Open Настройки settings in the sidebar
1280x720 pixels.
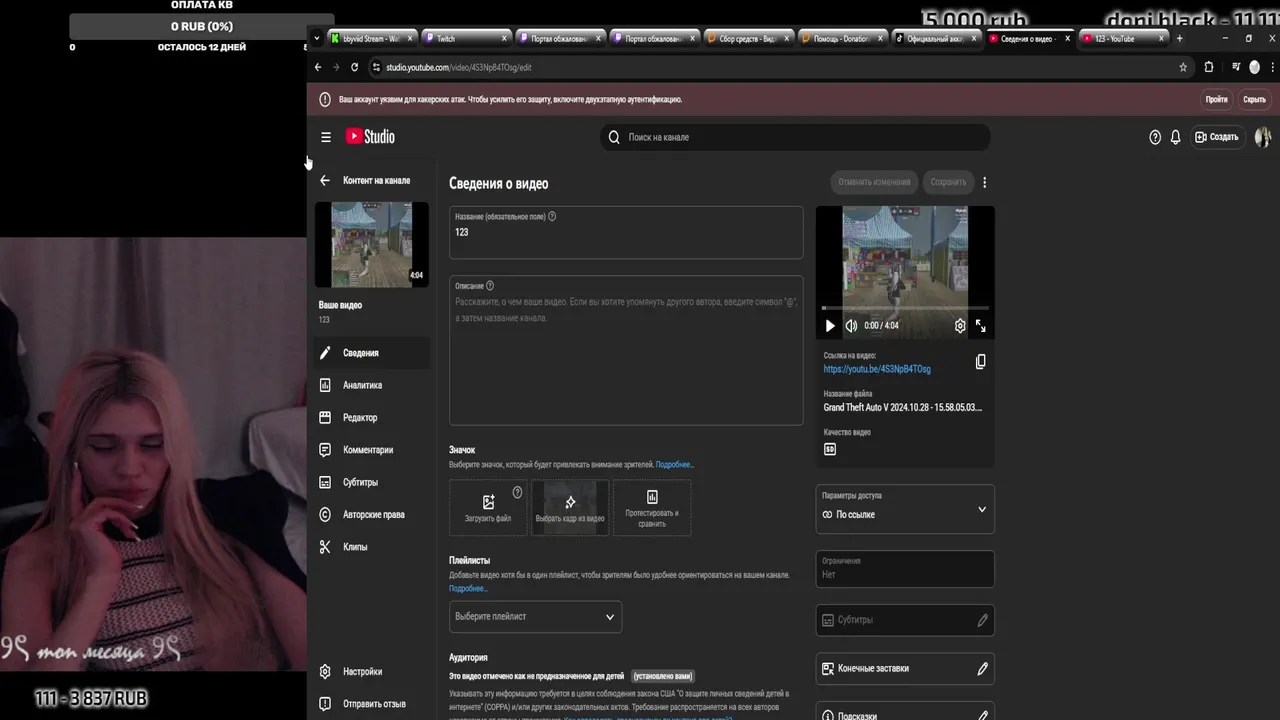372,672
